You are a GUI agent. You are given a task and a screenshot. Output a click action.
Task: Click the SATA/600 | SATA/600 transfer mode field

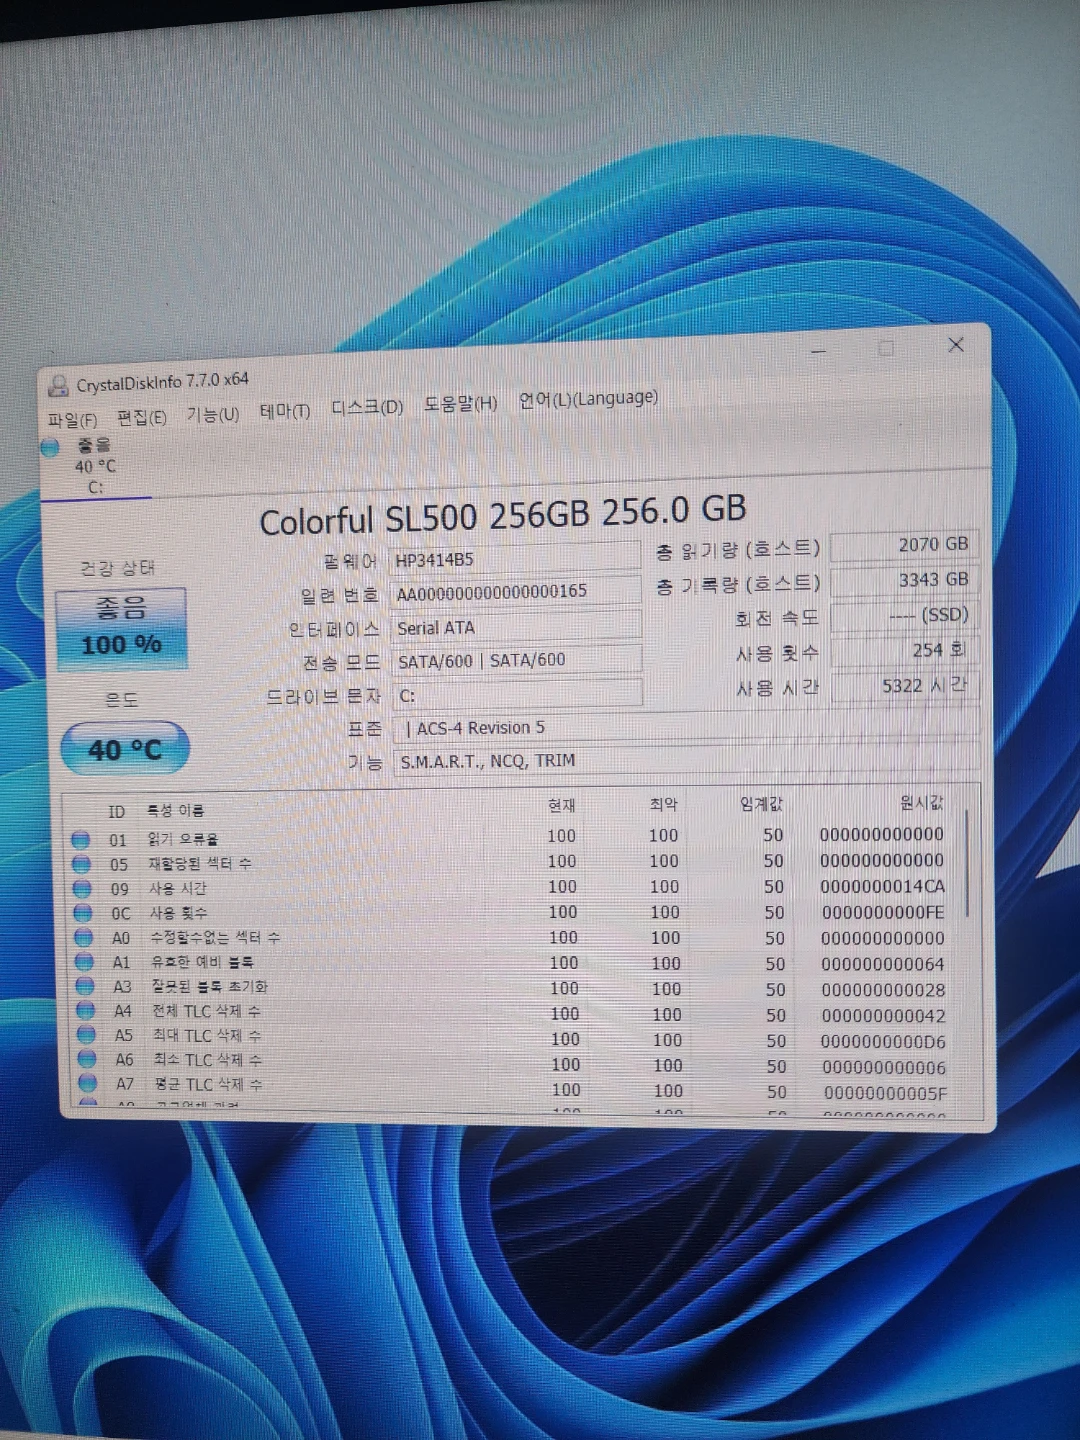517,660
